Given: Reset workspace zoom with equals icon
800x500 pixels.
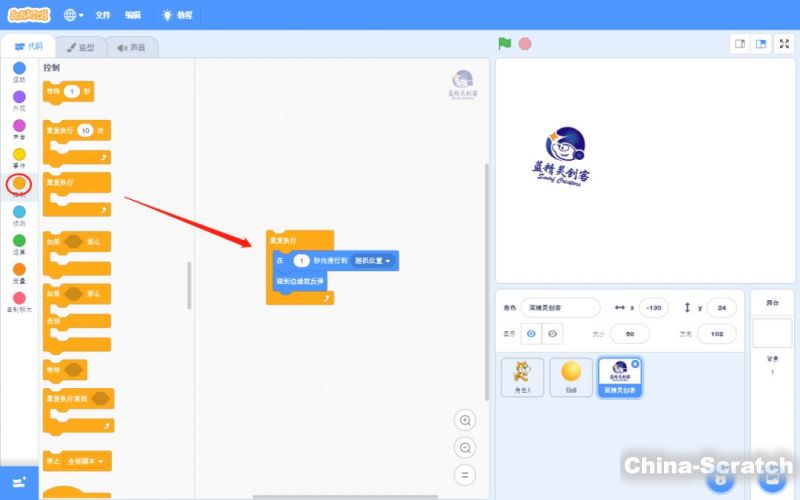Looking at the screenshot, I should 464,476.
